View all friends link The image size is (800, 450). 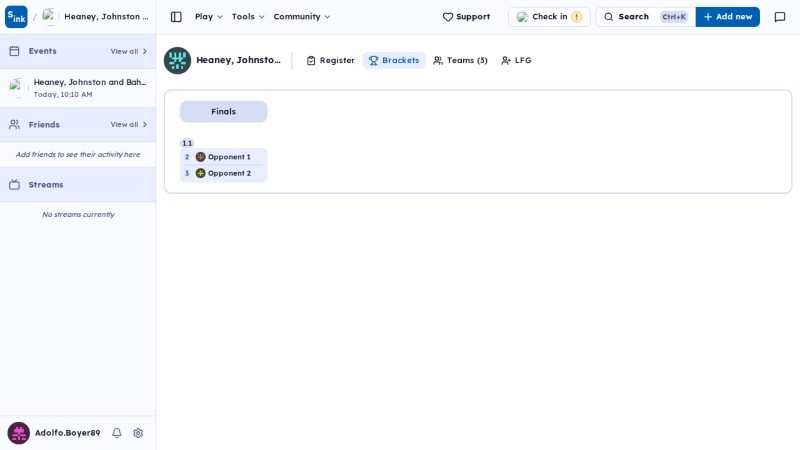(x=129, y=124)
